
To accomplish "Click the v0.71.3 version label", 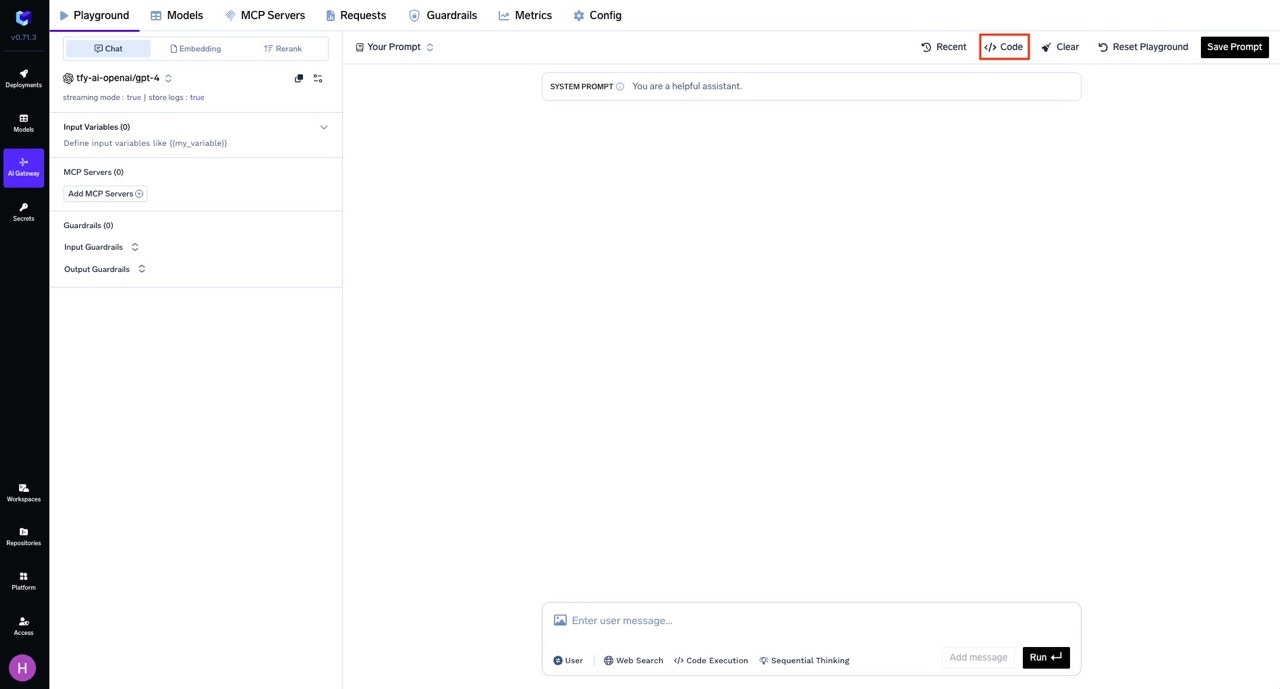I will pos(23,38).
